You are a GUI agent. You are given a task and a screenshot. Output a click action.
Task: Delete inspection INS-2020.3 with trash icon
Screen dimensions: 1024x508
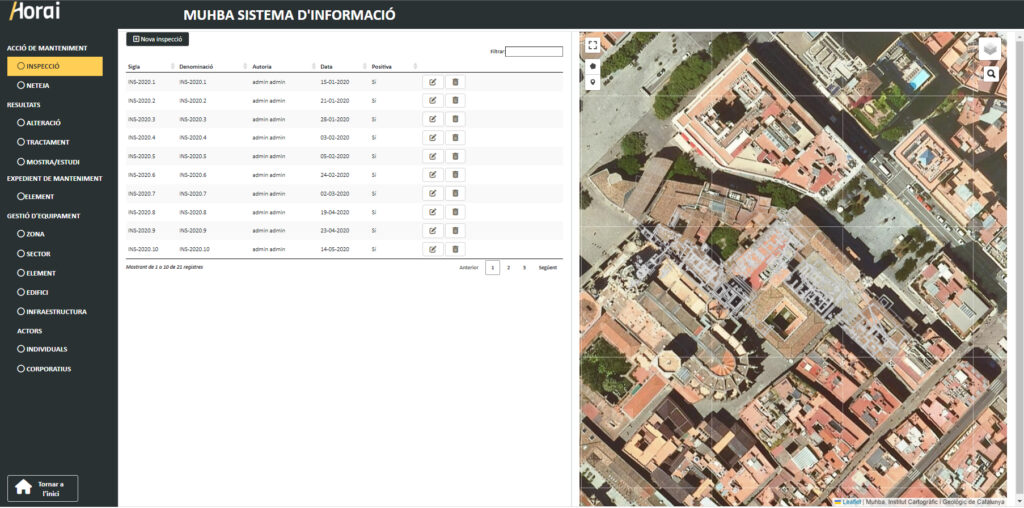[x=455, y=119]
